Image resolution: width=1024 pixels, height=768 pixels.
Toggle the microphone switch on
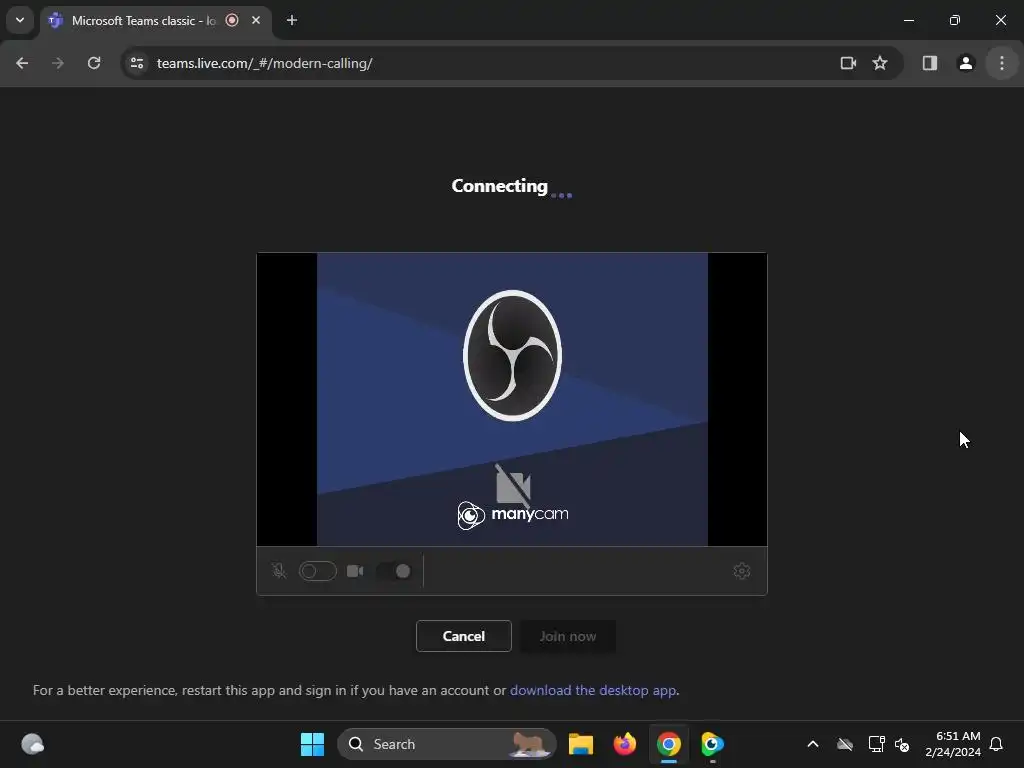pos(317,571)
